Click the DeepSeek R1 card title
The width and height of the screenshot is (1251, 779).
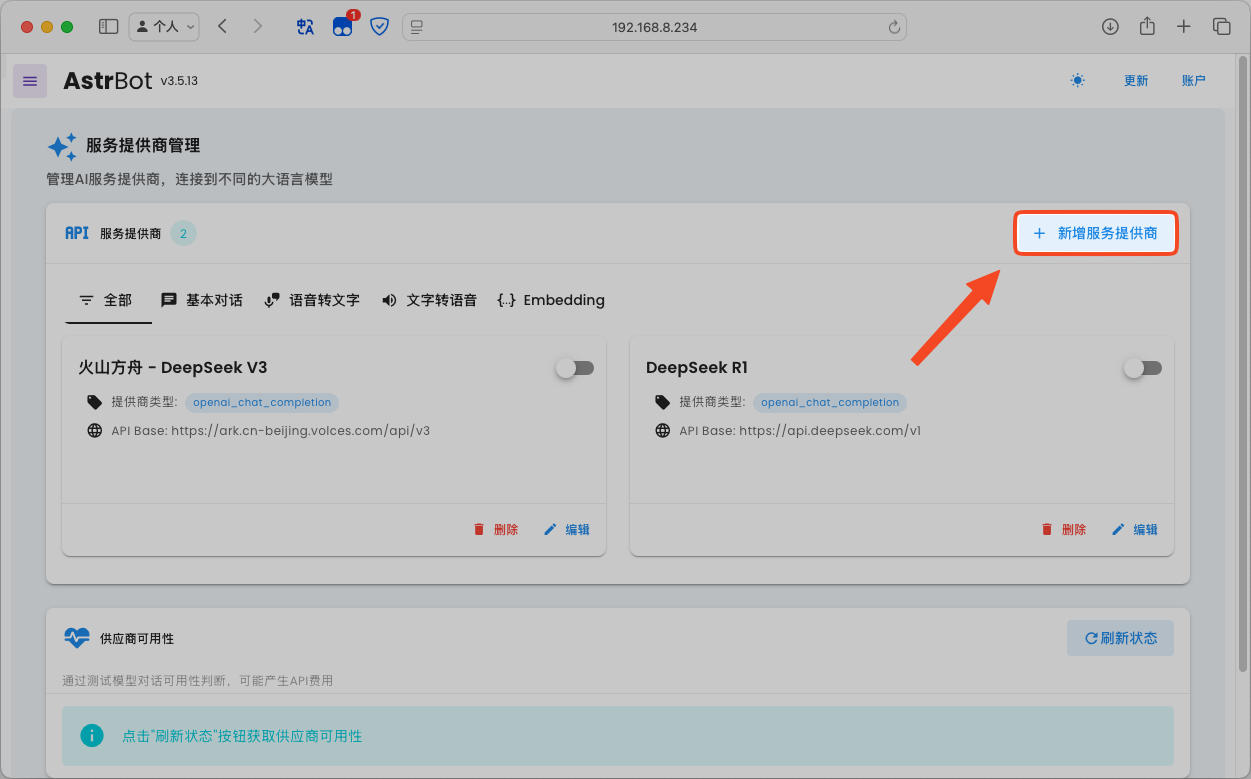697,368
